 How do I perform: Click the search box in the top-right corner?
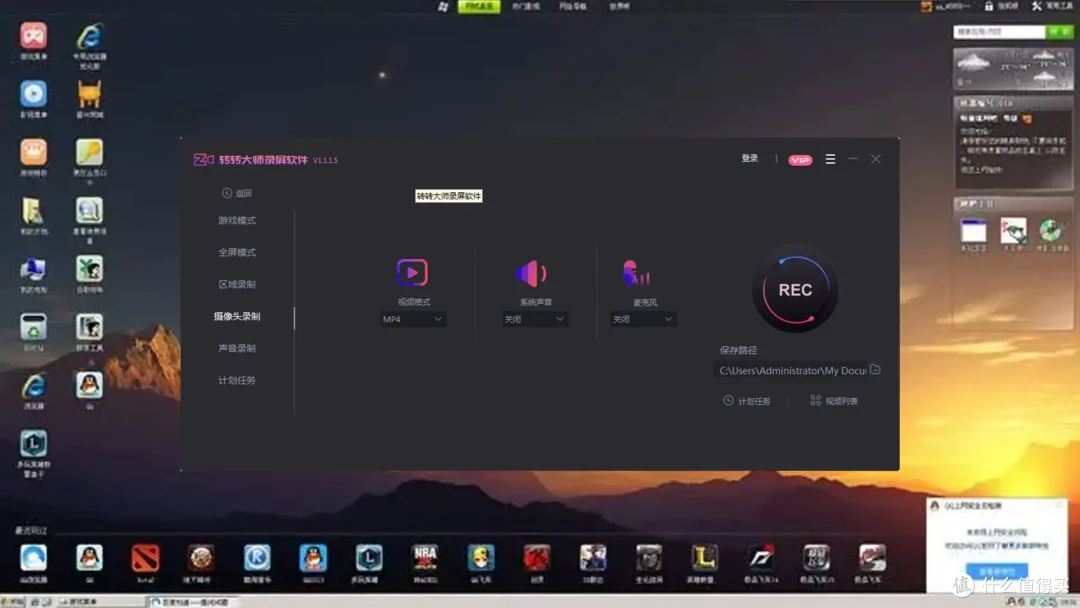click(x=999, y=32)
